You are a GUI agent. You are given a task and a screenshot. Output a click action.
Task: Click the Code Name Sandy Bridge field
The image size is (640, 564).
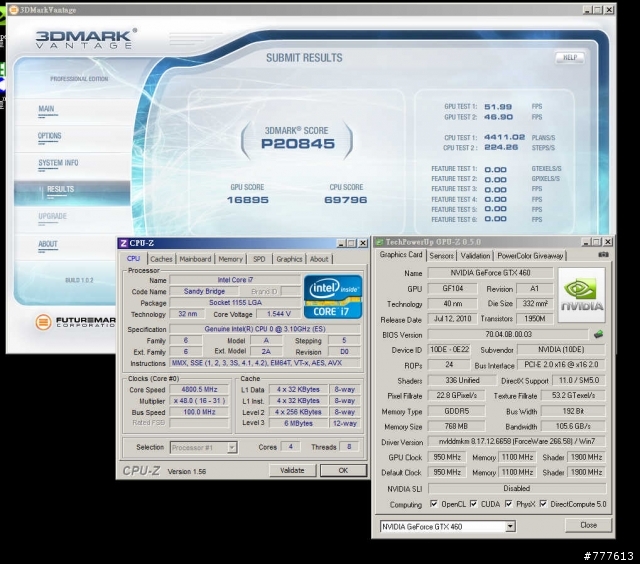pyautogui.click(x=204, y=291)
